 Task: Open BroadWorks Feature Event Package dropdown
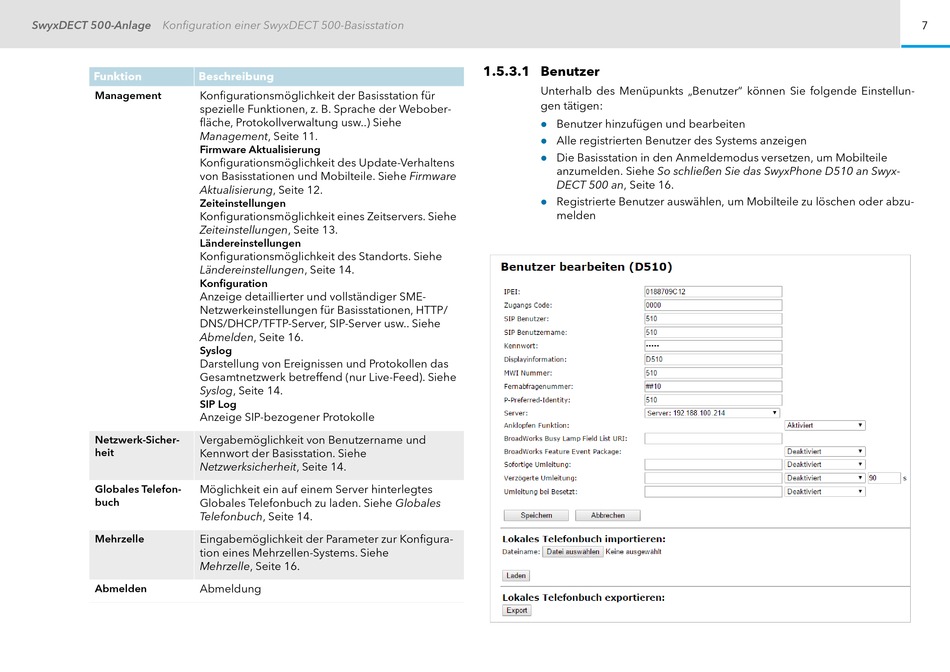point(825,451)
